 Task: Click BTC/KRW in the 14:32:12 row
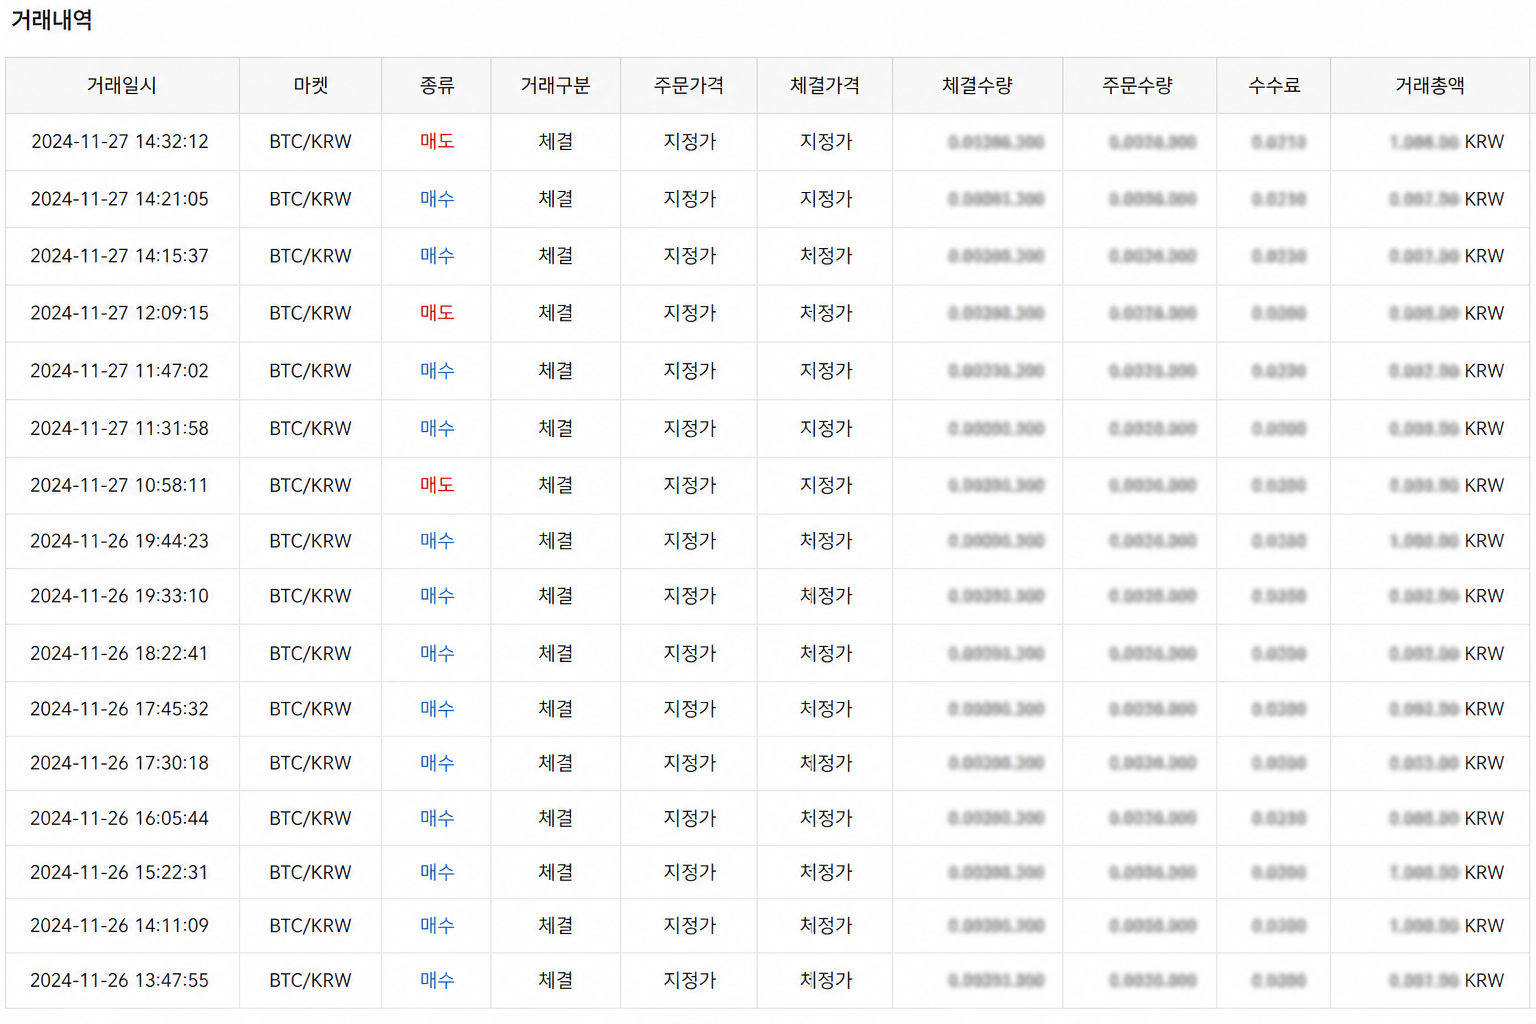pos(311,142)
